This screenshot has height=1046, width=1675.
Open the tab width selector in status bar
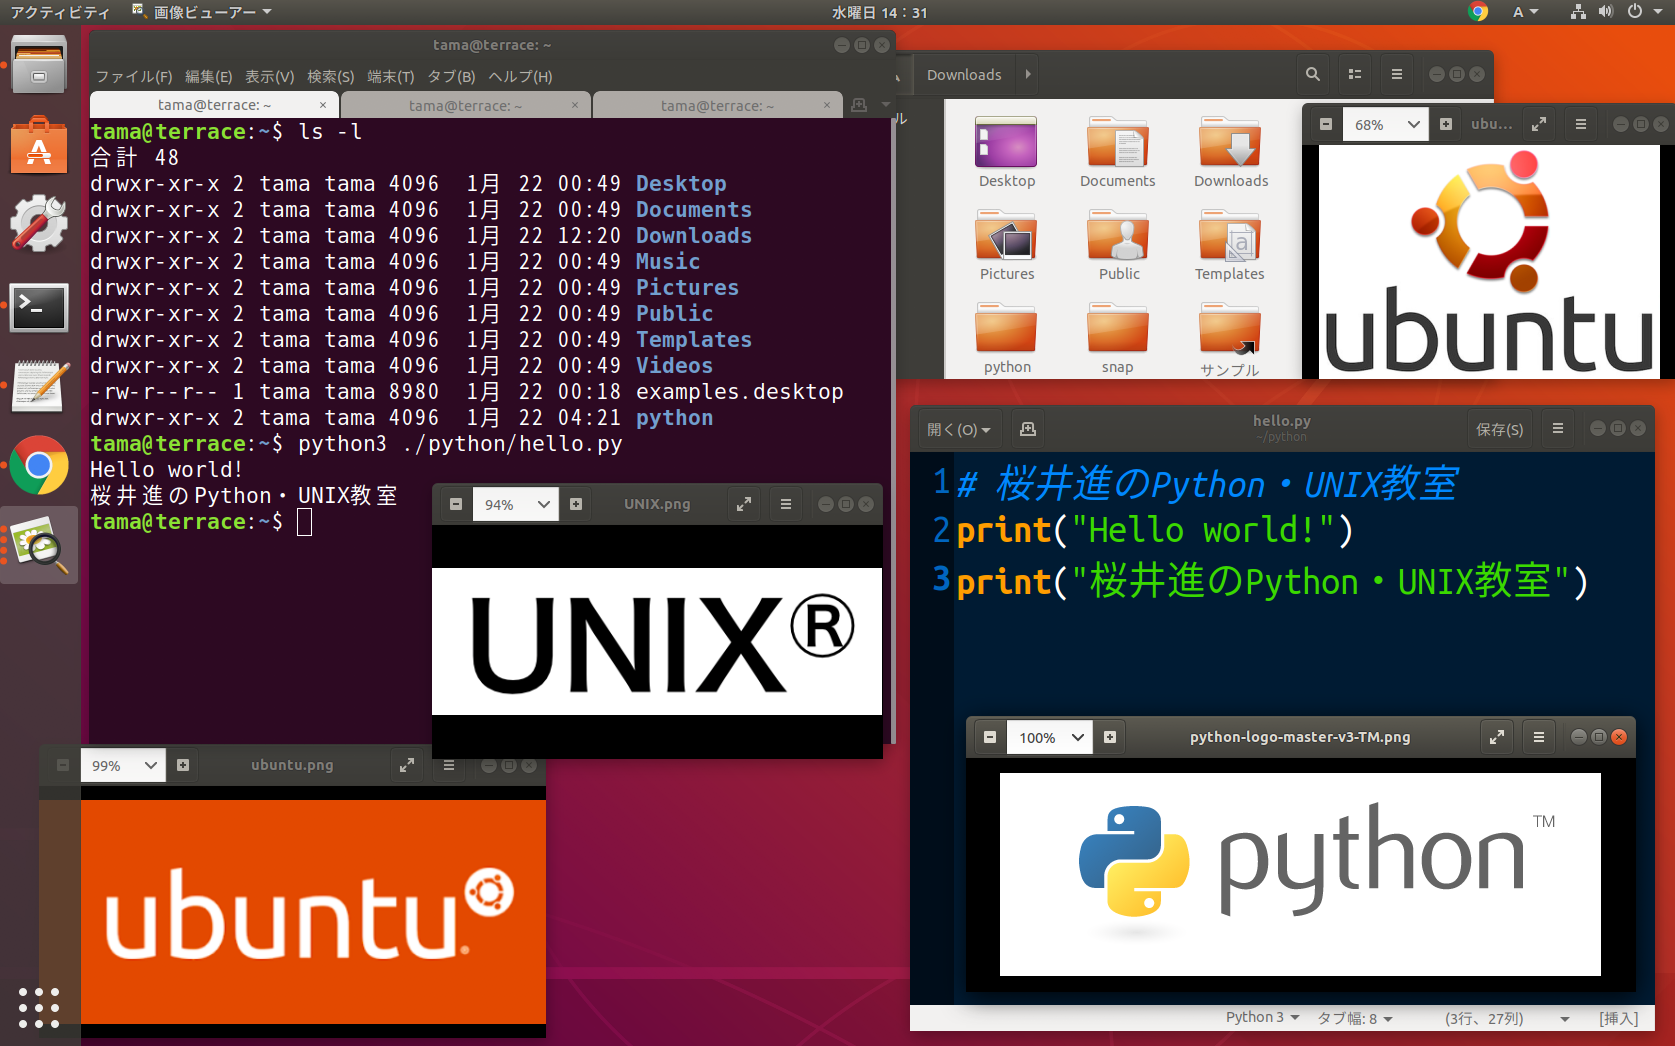point(1355,1018)
